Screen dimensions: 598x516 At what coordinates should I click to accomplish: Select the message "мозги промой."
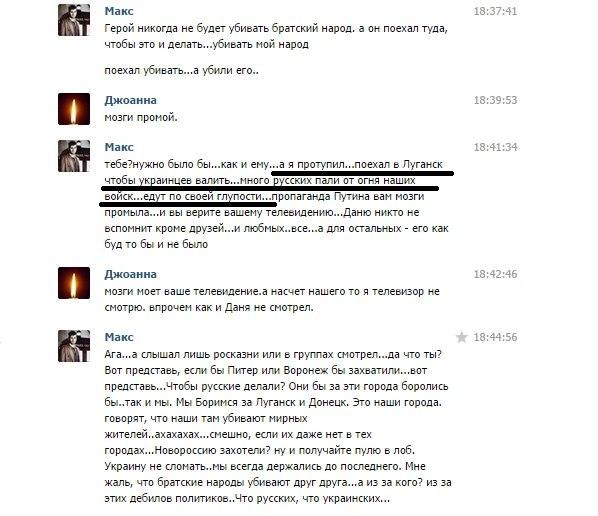click(x=141, y=117)
